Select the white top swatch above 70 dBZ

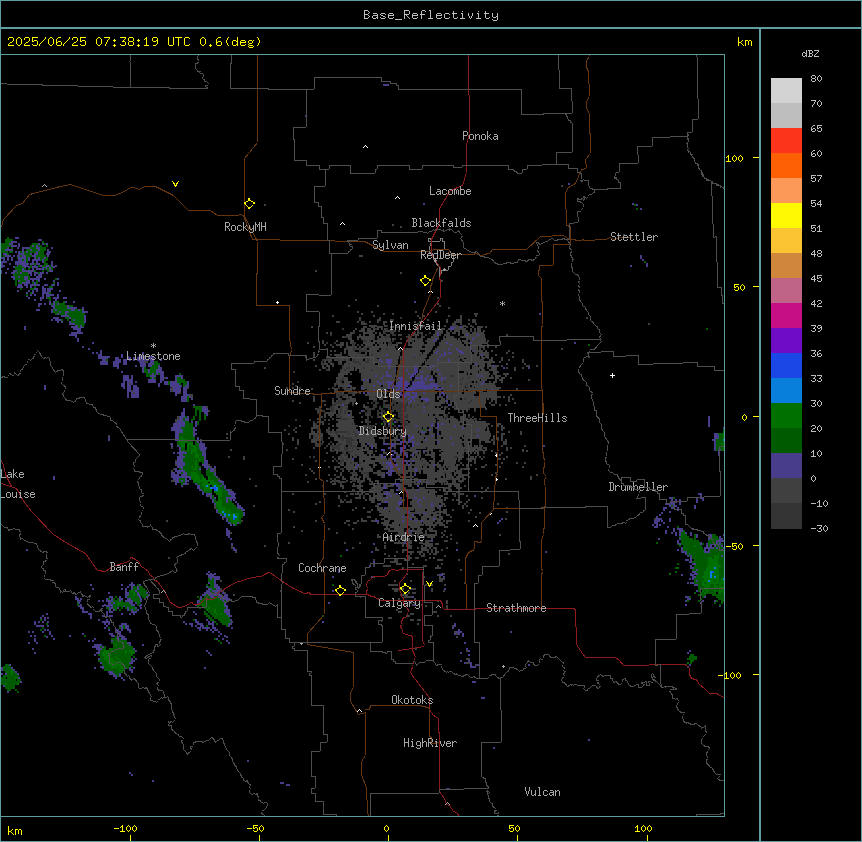(786, 91)
